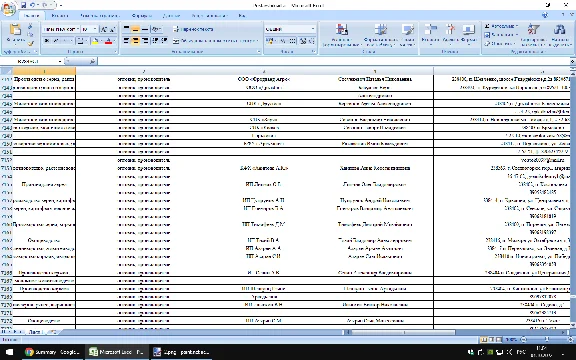576x360 pixels.
Task: Open the Formulas ribbon tab
Action: click(141, 15)
